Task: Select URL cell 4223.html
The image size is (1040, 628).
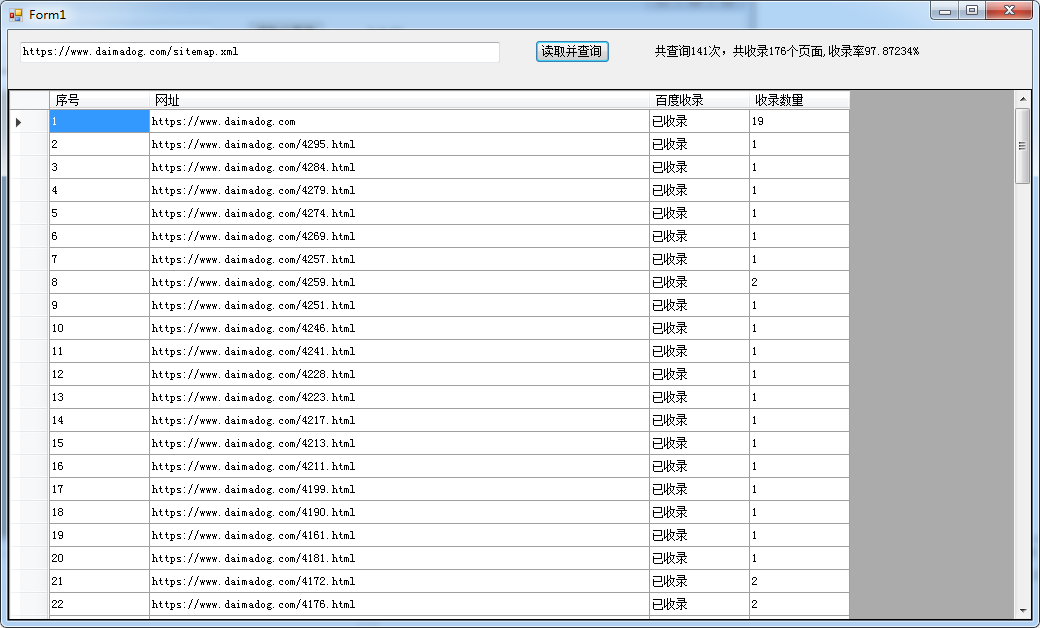Action: pos(399,397)
